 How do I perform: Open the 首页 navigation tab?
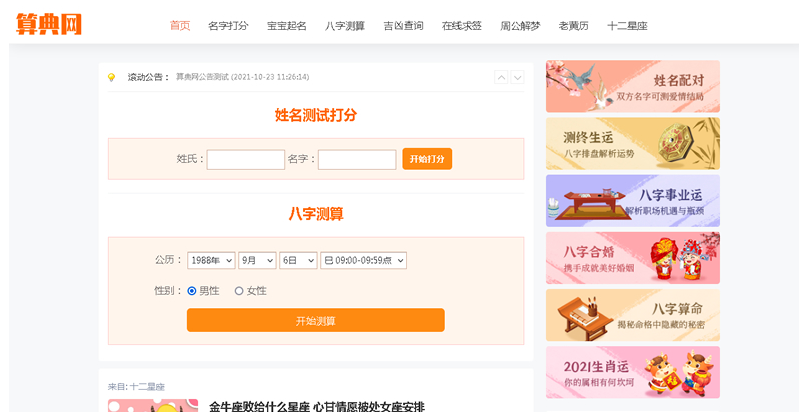(180, 25)
